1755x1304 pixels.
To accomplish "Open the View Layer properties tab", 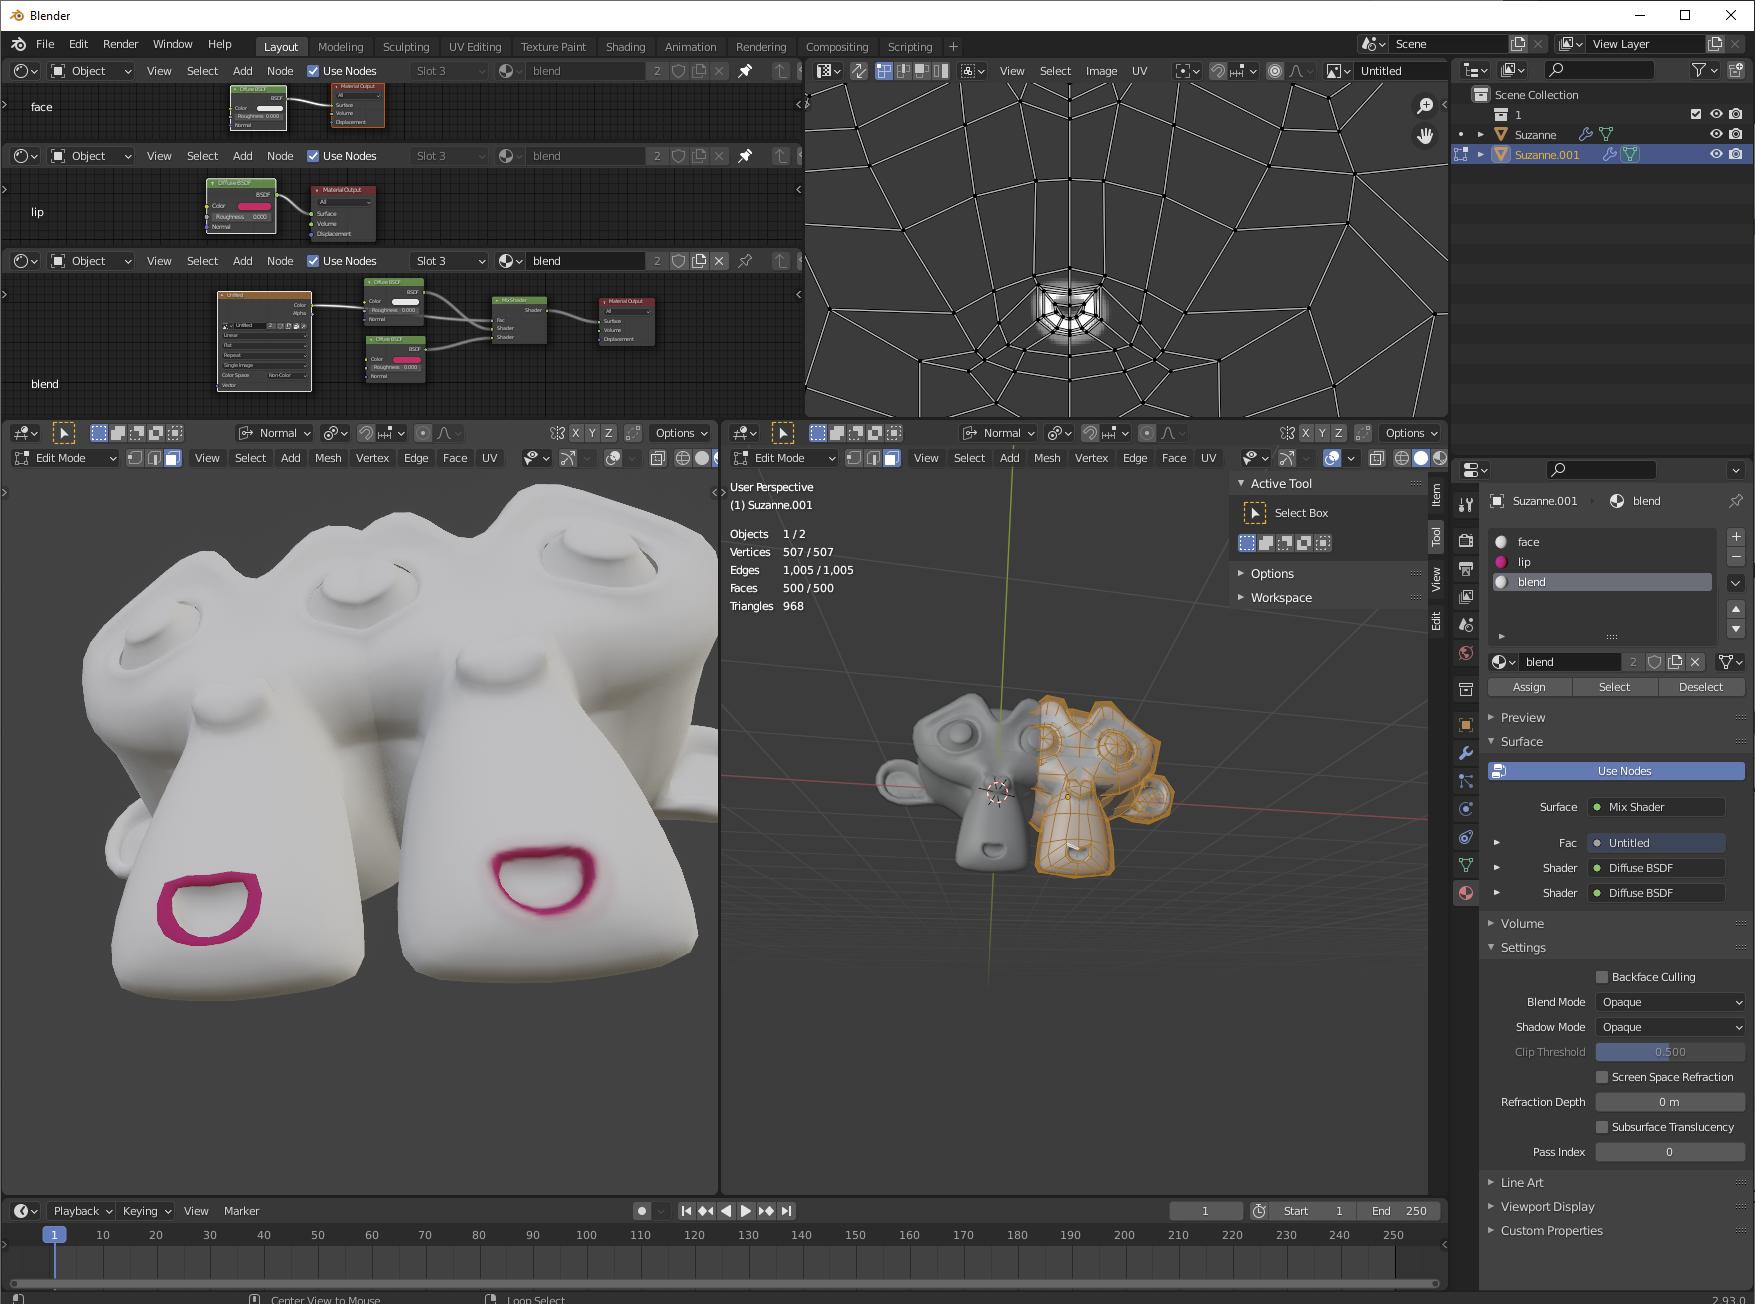I will tap(1465, 596).
